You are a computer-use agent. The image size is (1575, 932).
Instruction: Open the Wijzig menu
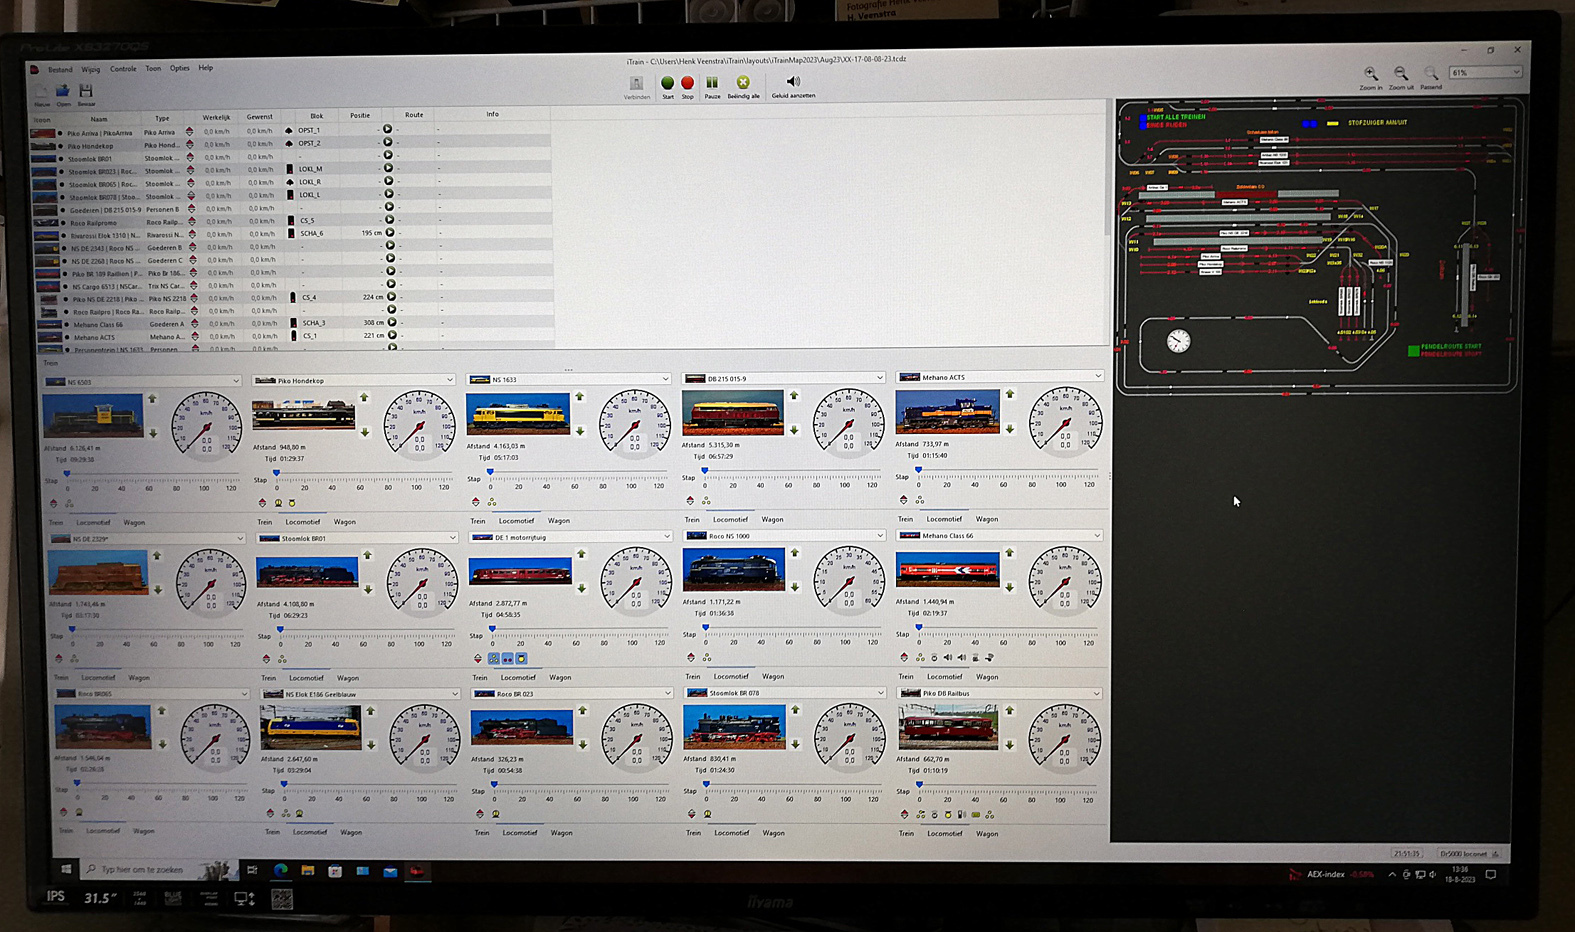[x=91, y=70]
